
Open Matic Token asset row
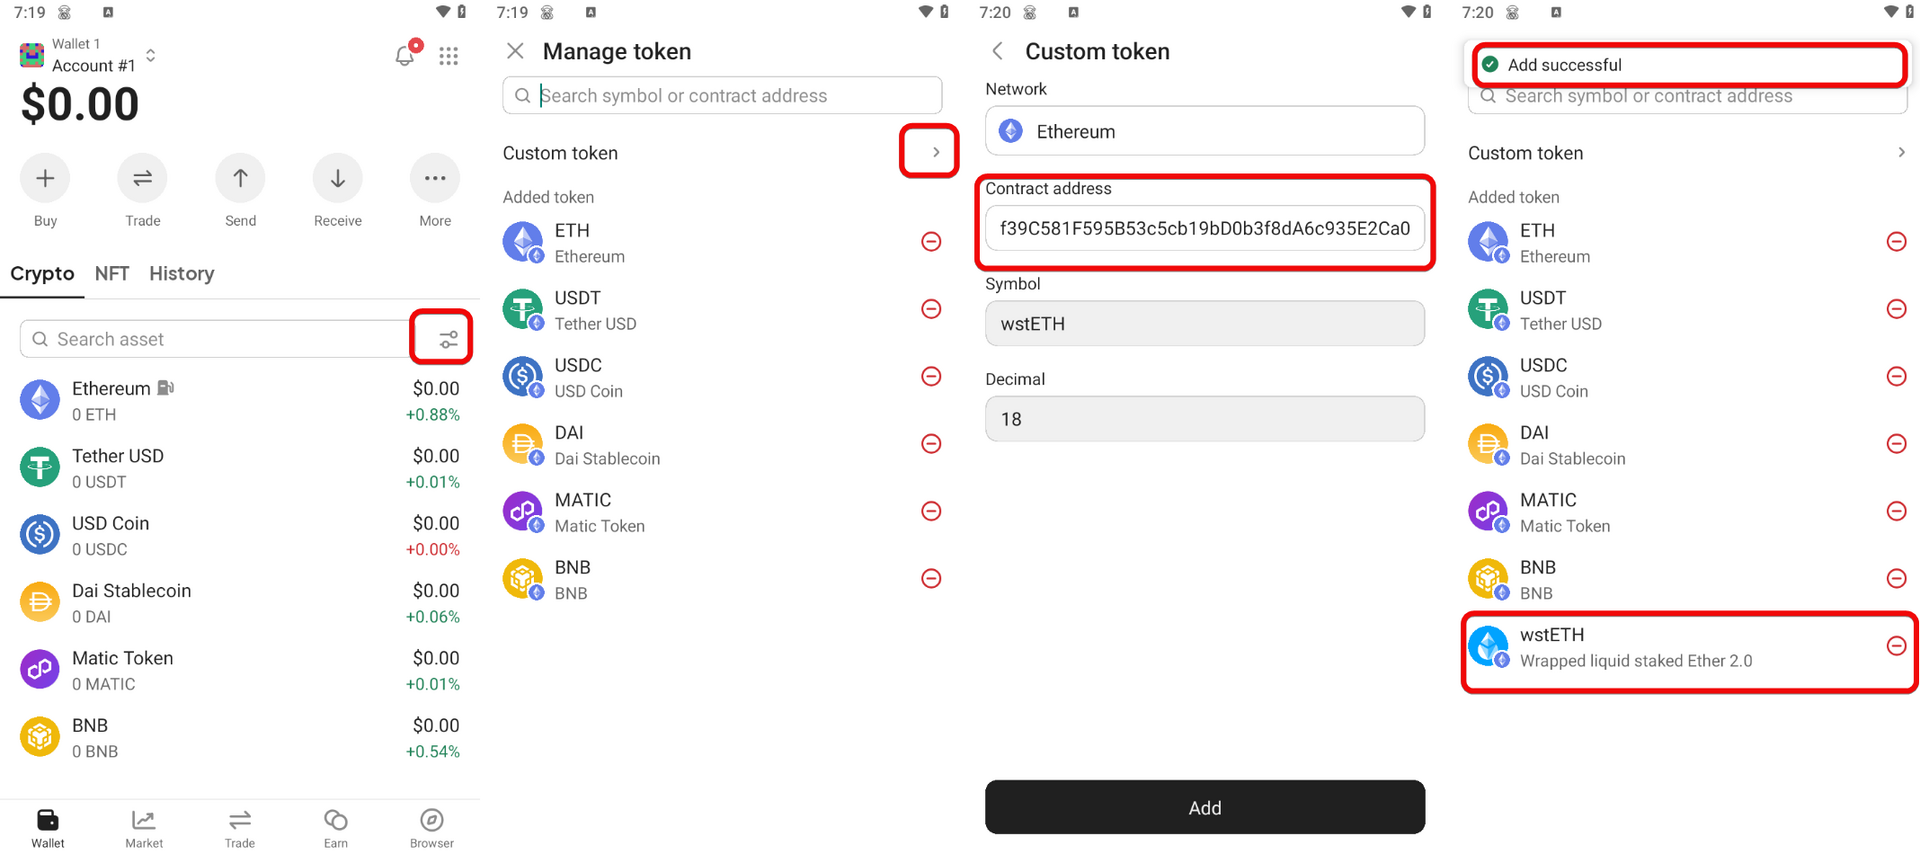(x=240, y=670)
